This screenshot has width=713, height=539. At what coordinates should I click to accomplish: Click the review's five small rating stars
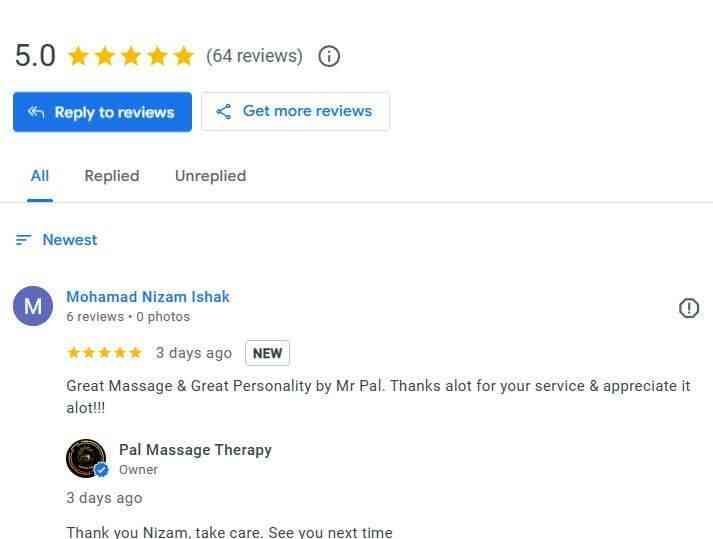point(105,353)
